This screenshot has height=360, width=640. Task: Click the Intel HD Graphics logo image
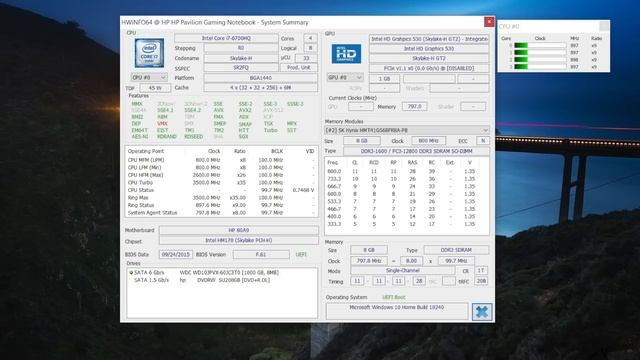(346, 53)
